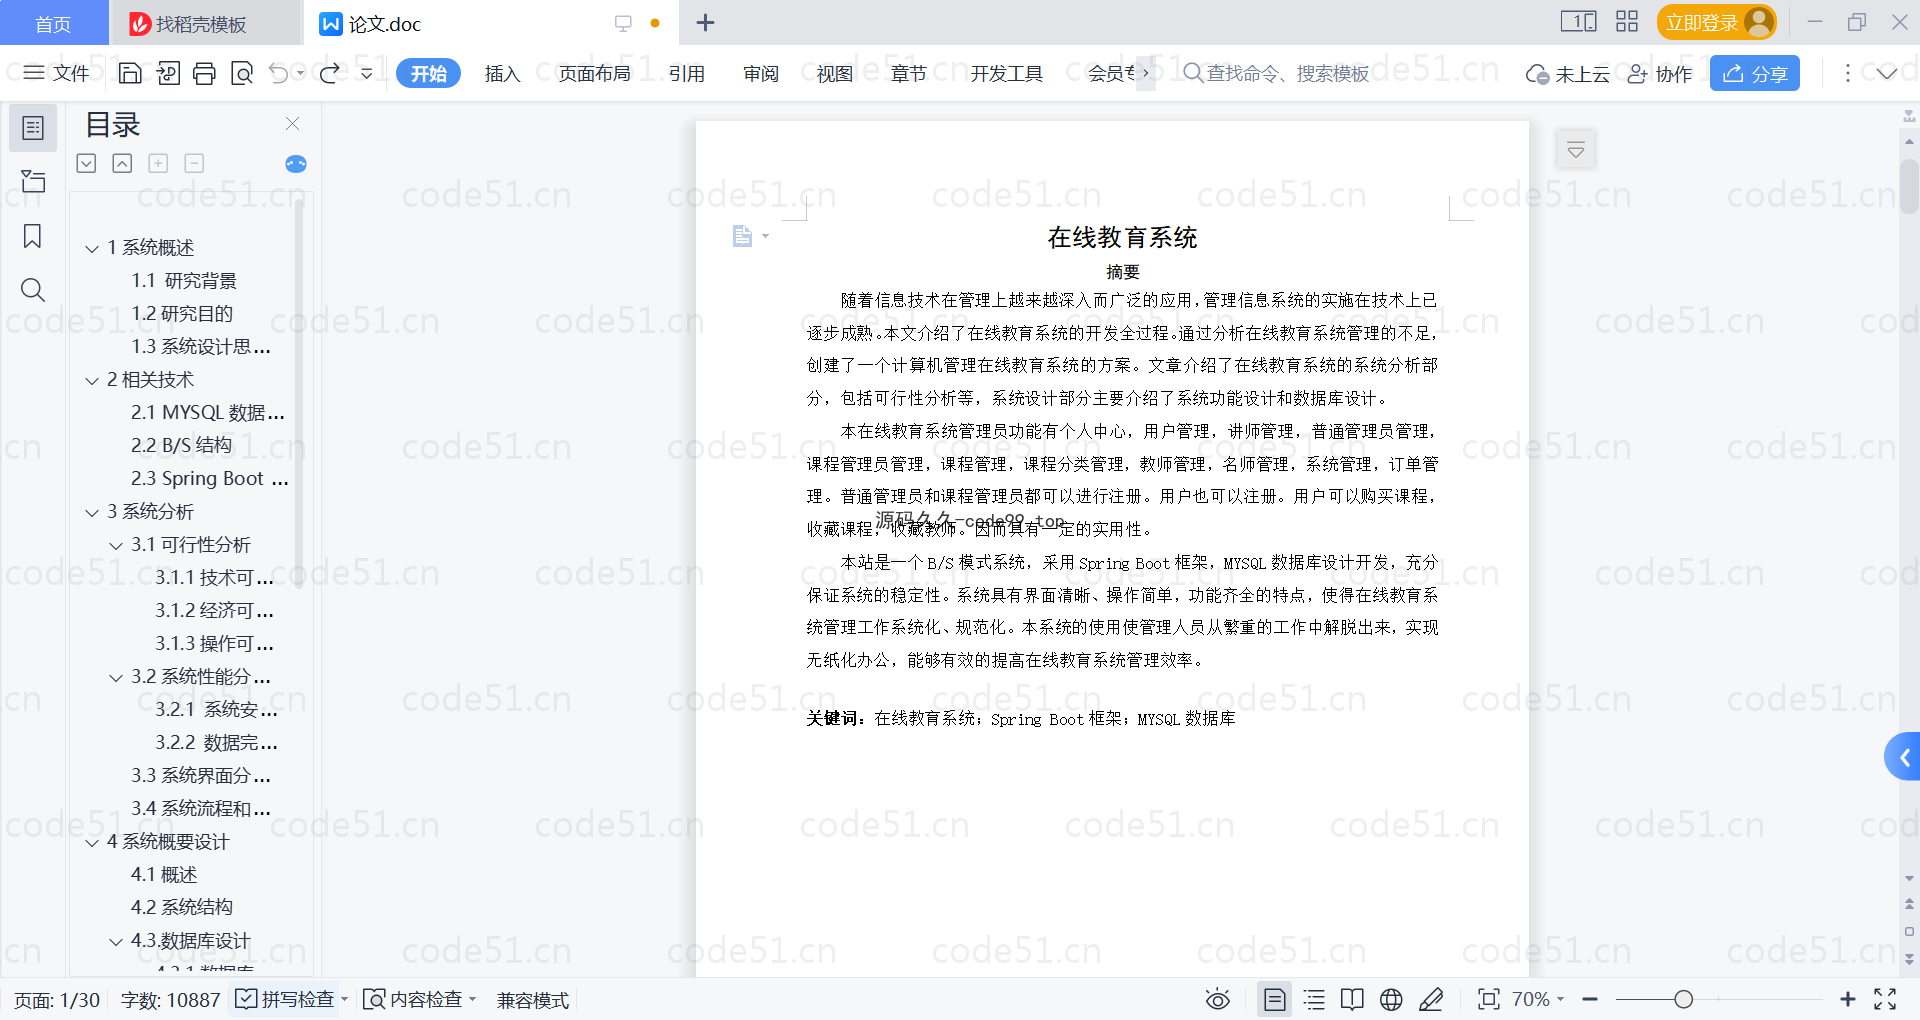This screenshot has width=1920, height=1020.
Task: Go to 2.2 B/S 结构 heading
Action: (x=181, y=446)
